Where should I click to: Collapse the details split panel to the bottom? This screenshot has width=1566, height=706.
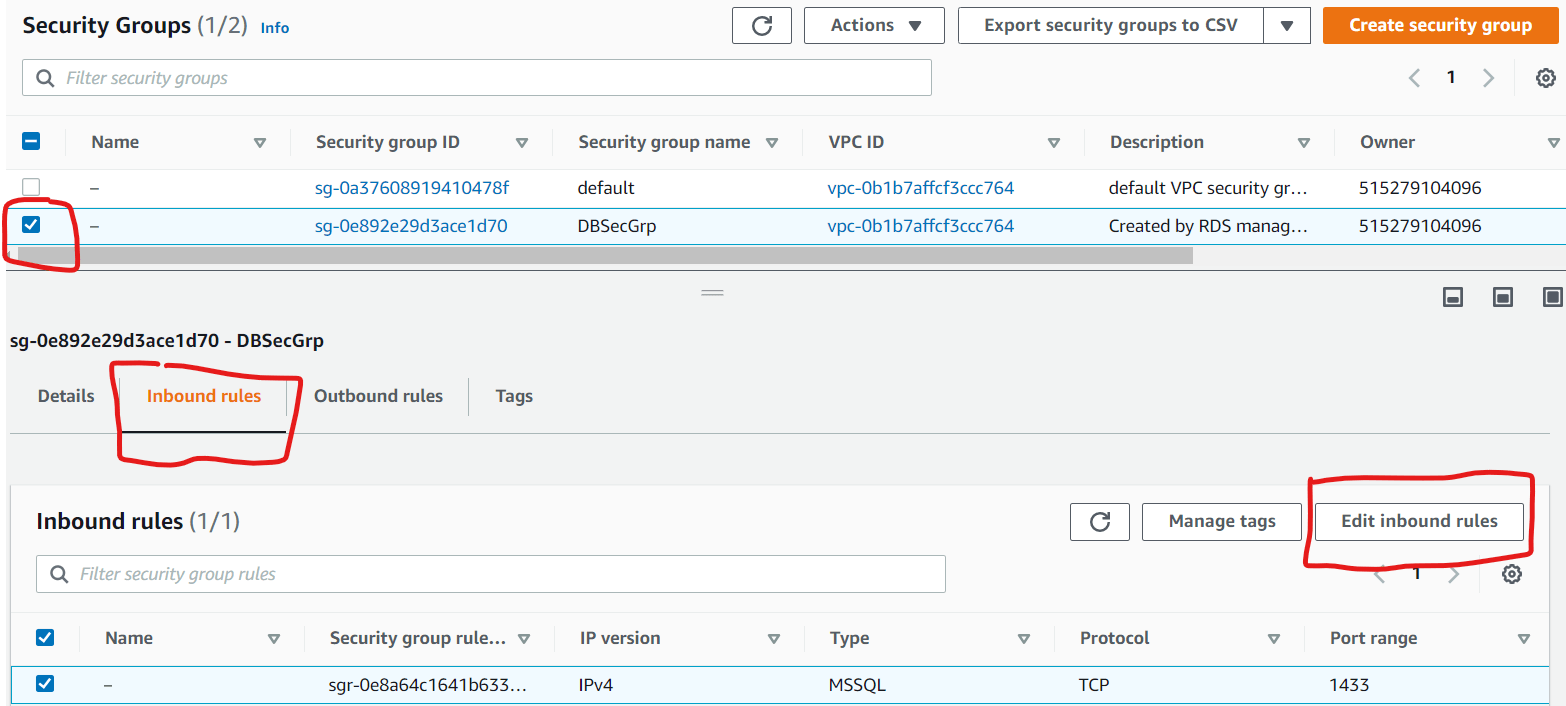pyautogui.click(x=1454, y=297)
